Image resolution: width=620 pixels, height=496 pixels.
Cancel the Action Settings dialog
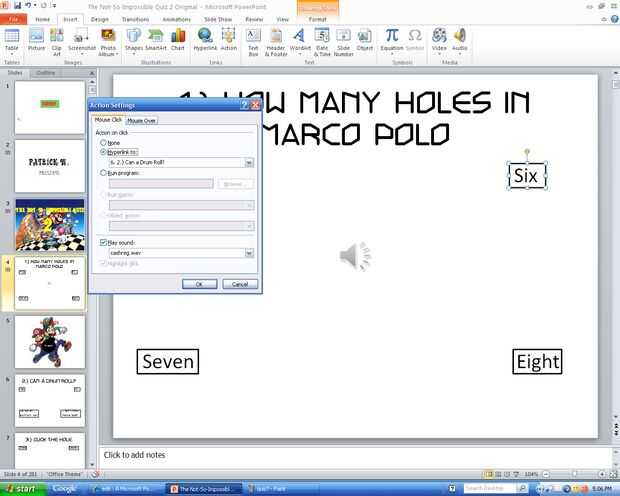240,284
